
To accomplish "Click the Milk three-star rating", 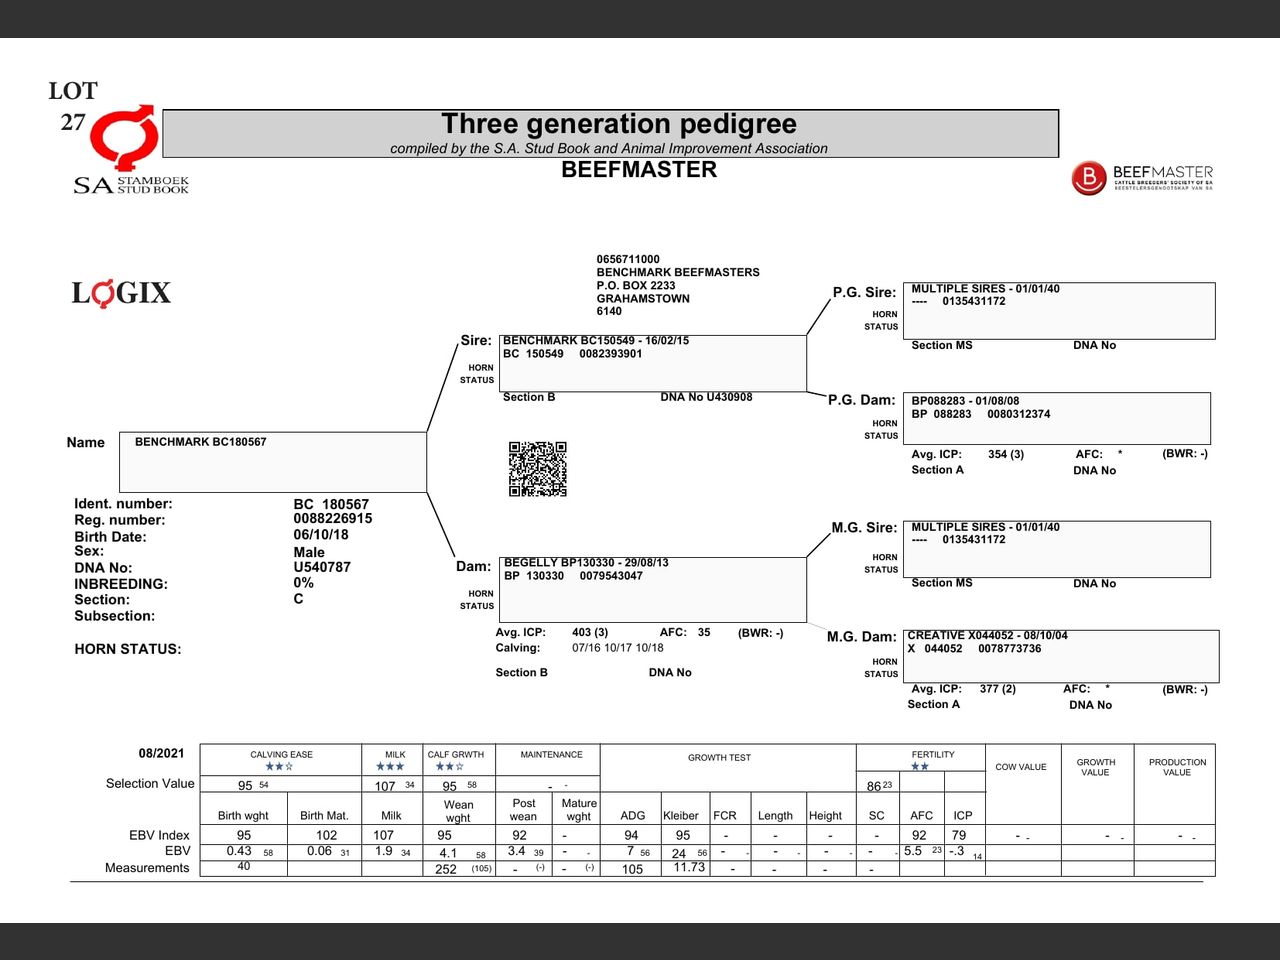I will (390, 767).
